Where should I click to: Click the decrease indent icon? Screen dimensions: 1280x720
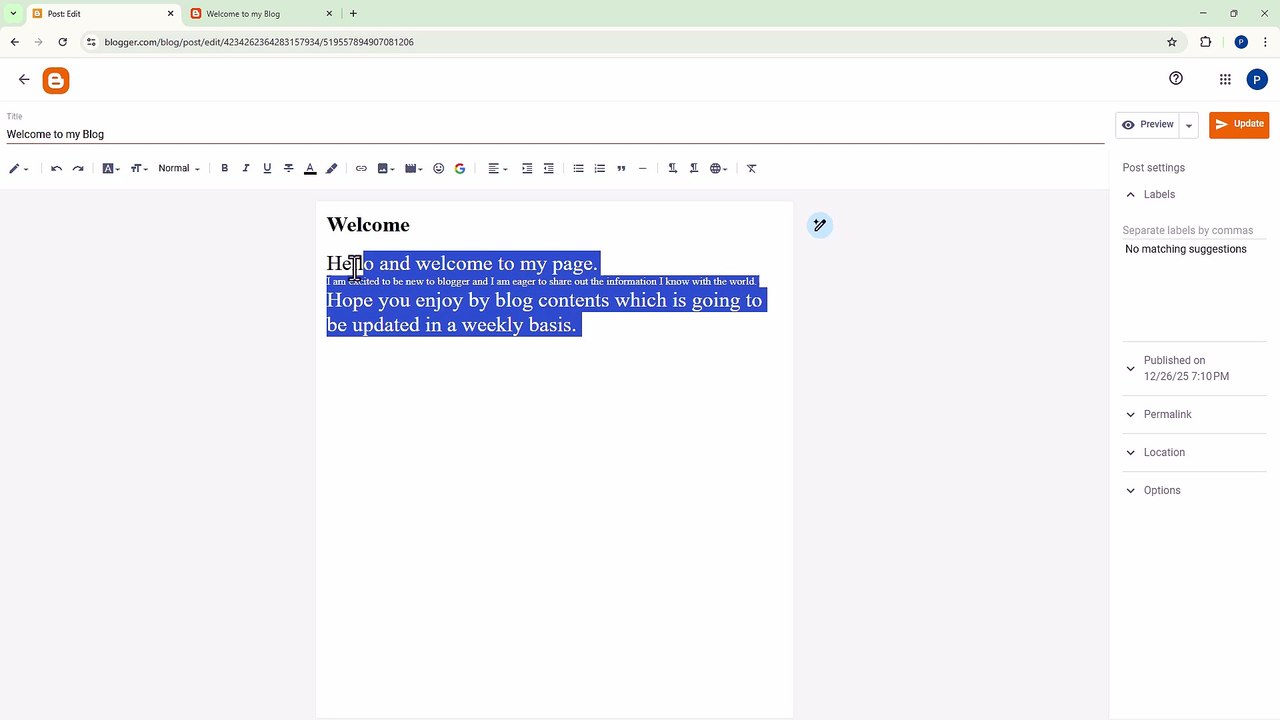coord(548,169)
